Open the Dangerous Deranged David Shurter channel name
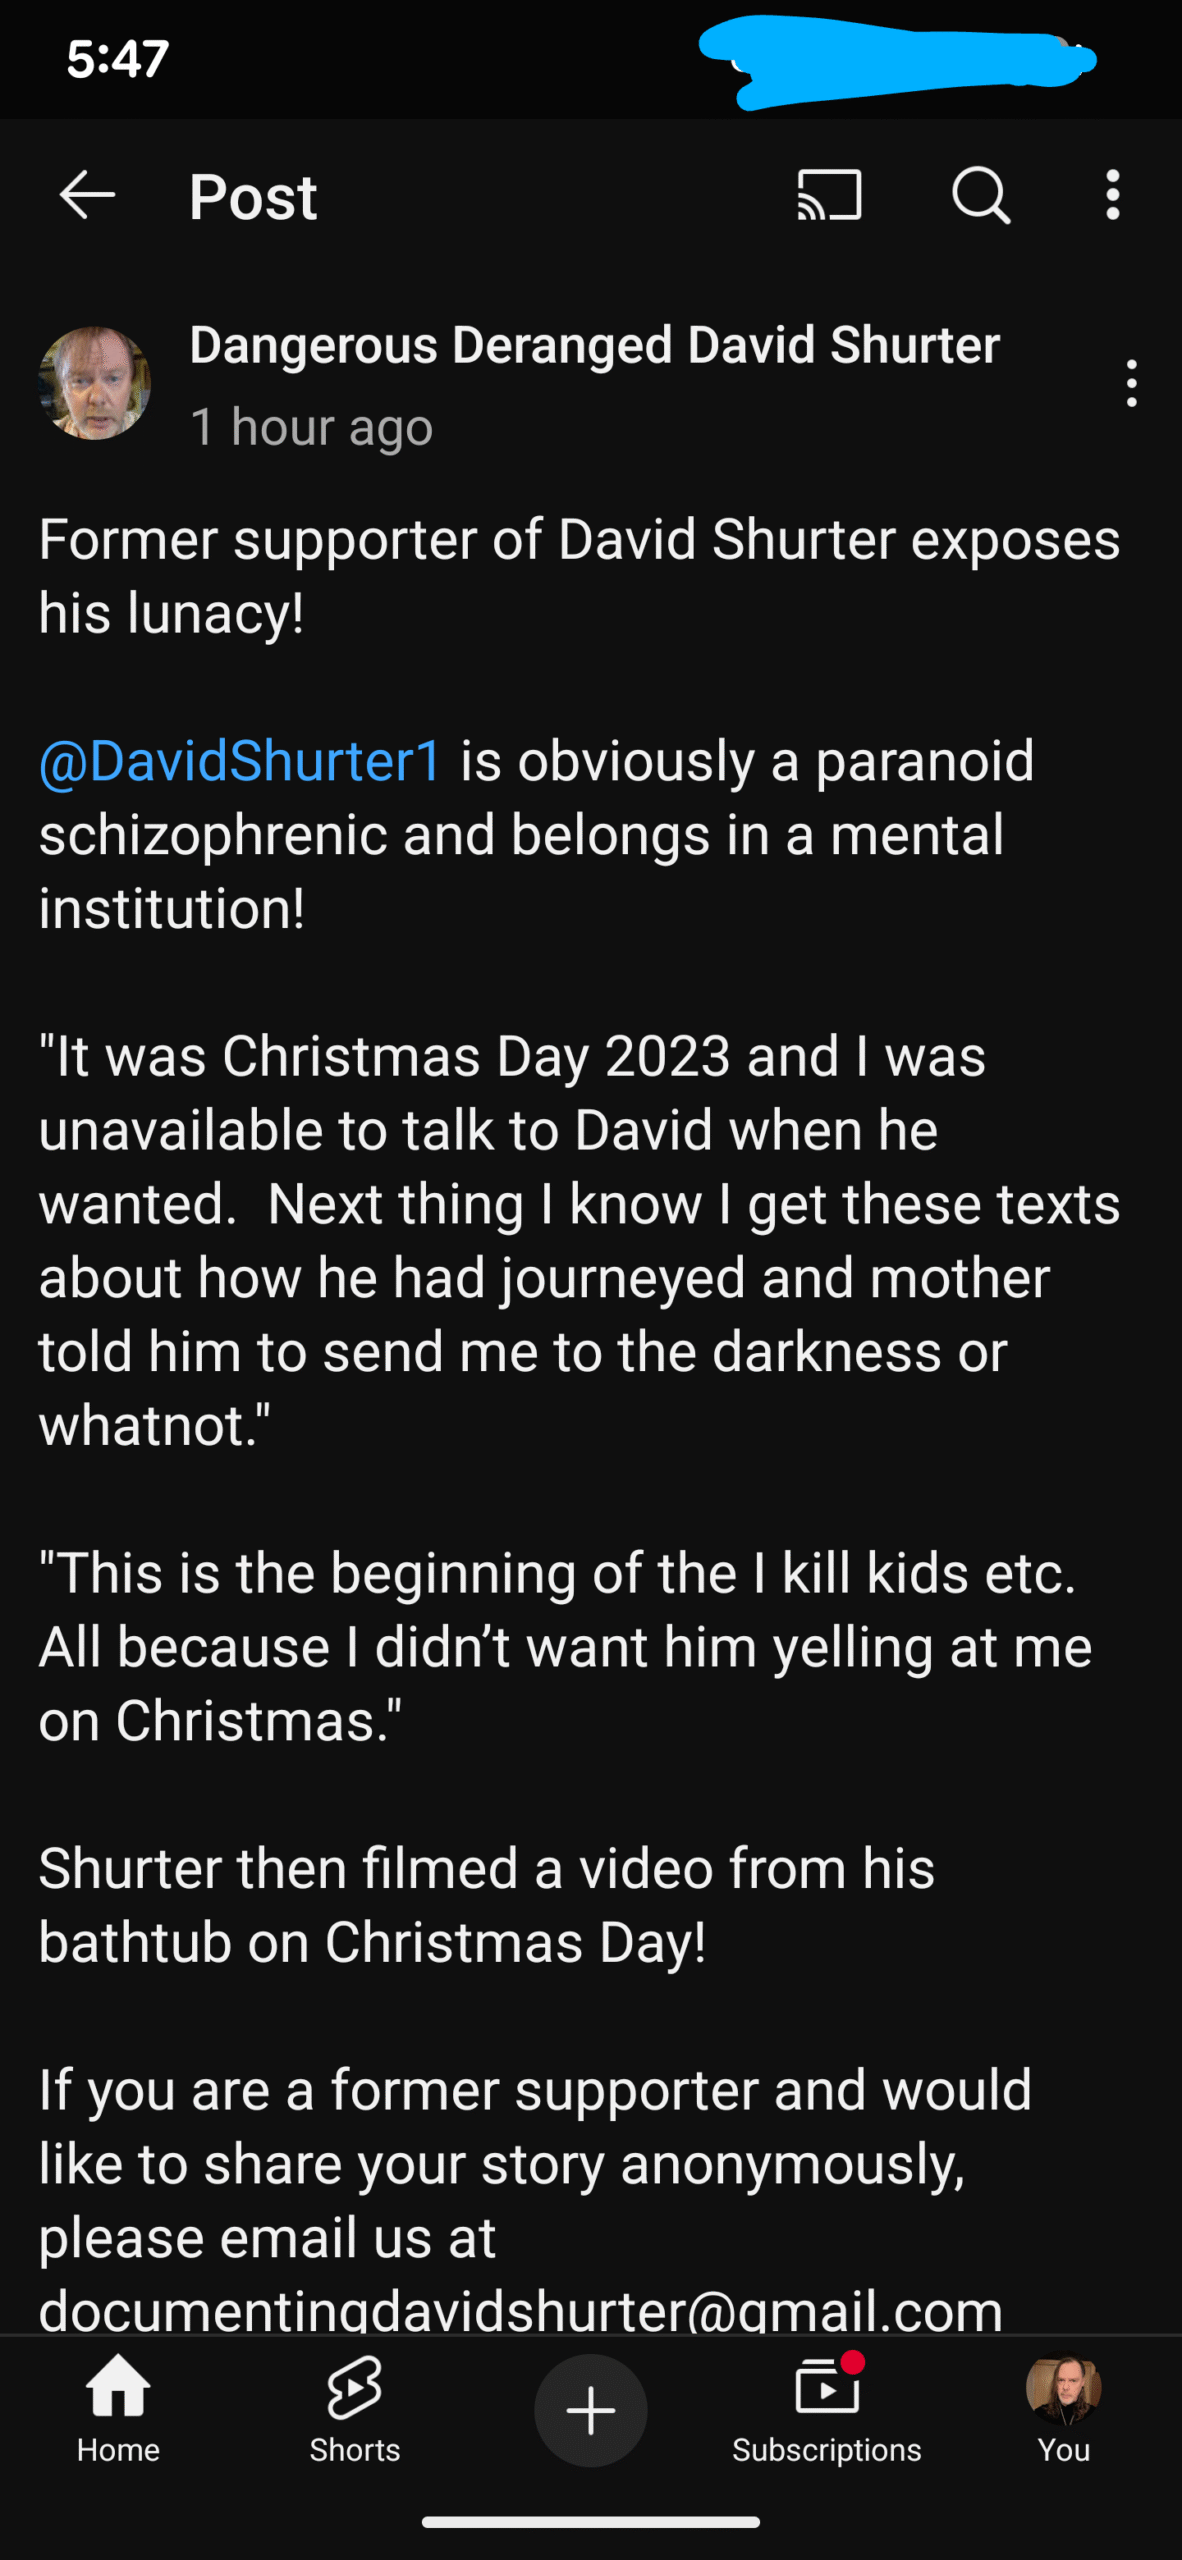This screenshot has width=1182, height=2560. point(594,345)
